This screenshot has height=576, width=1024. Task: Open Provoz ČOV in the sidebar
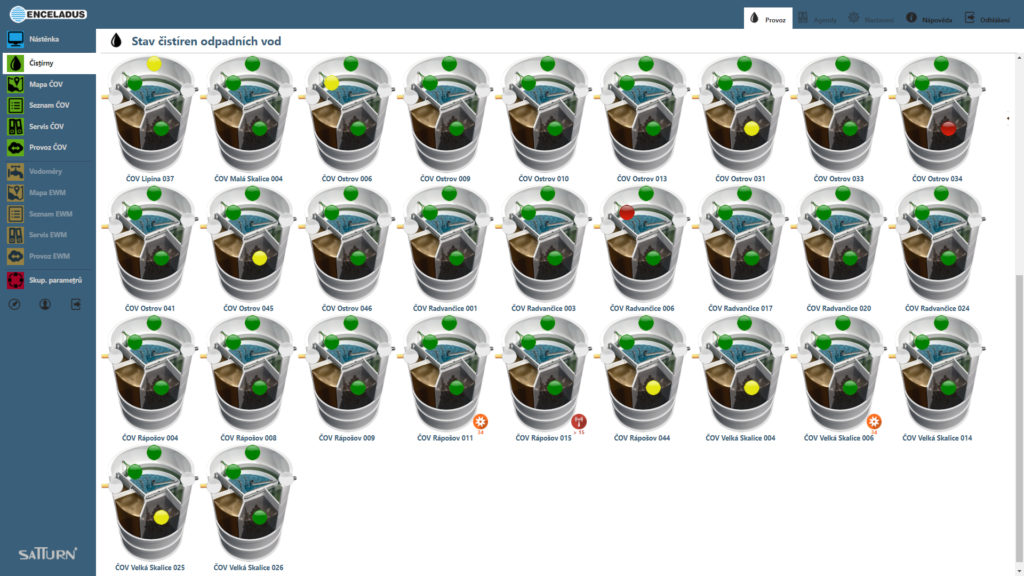point(48,148)
